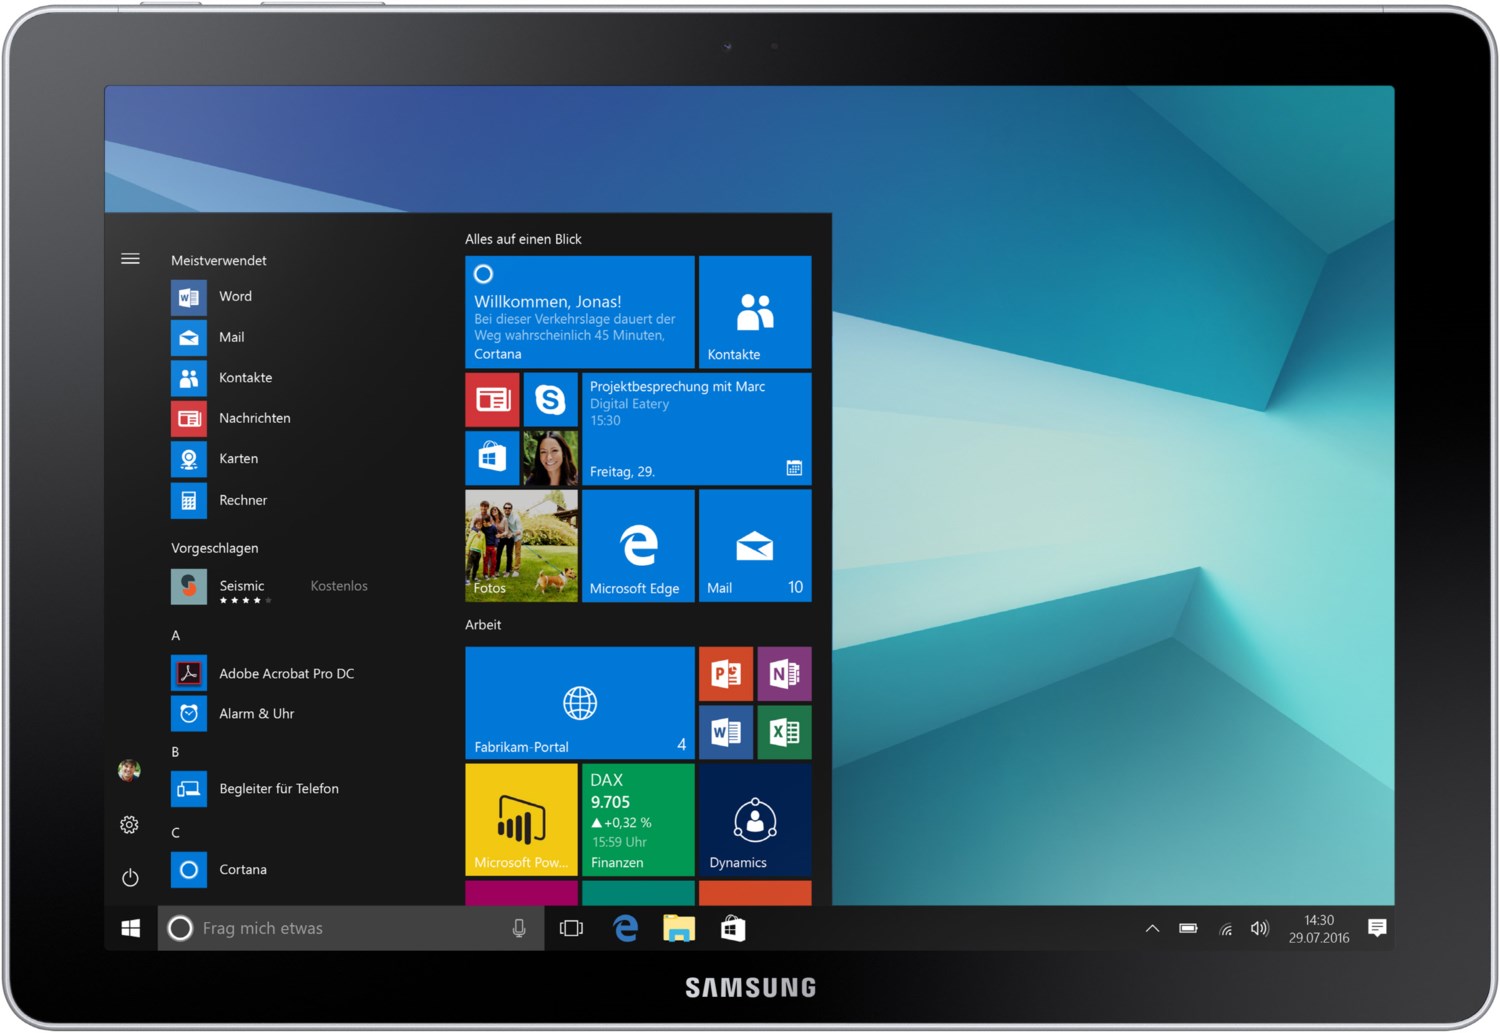Viewport: 1500px width, 1033px height.
Task: Open Task View on the taskbar
Action: point(571,929)
